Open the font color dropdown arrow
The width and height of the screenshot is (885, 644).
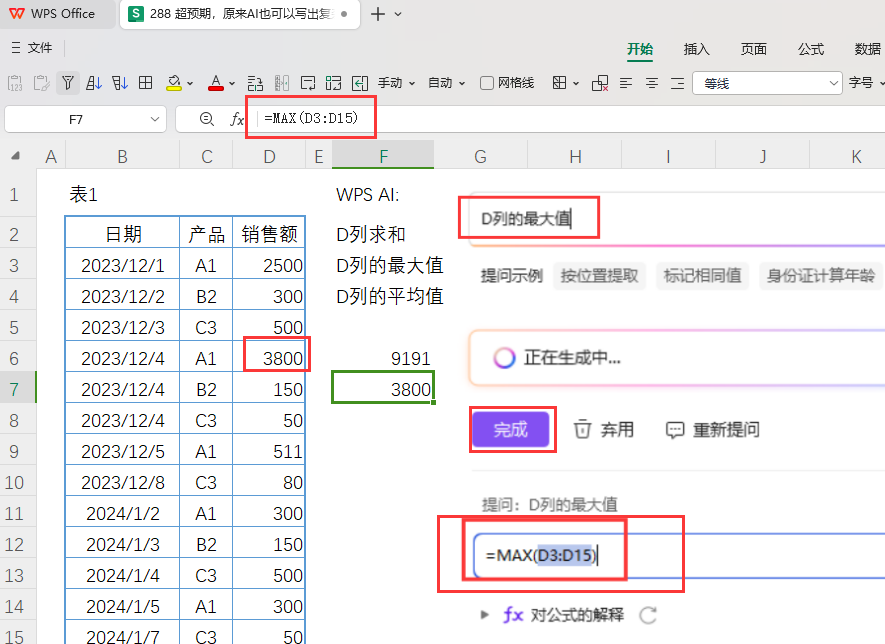click(232, 84)
